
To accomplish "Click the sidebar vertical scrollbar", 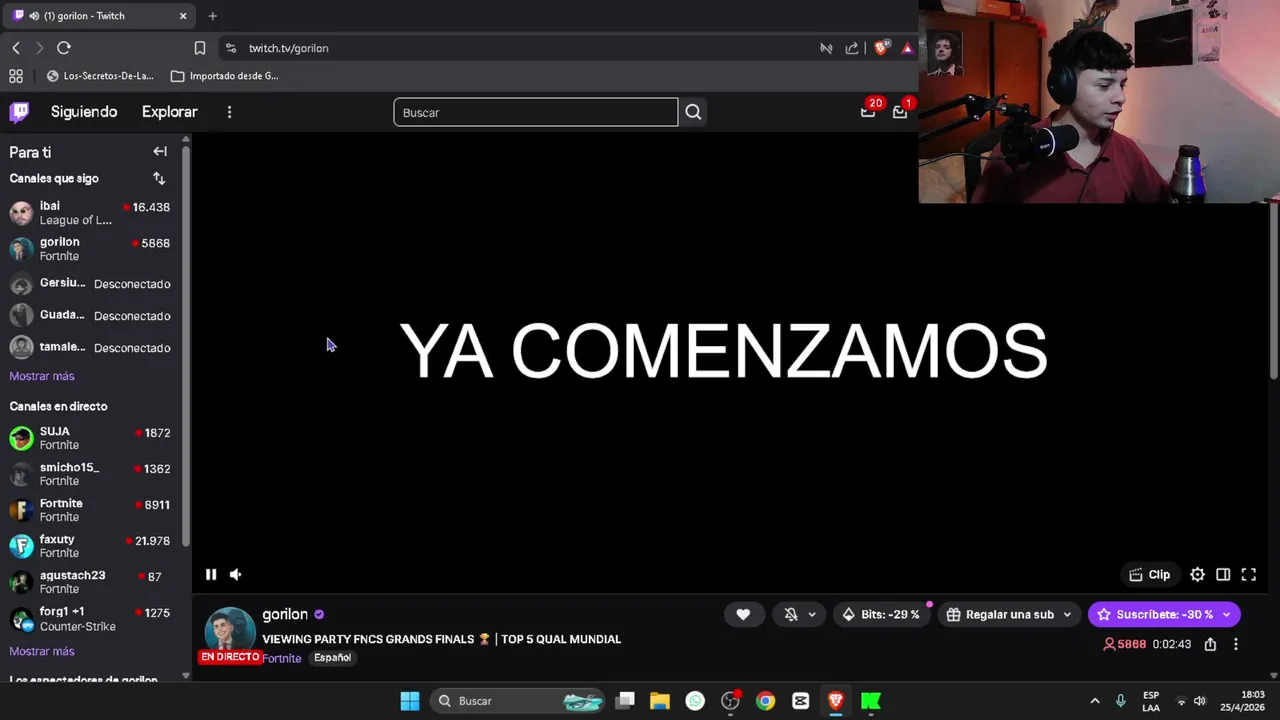I will (x=186, y=345).
